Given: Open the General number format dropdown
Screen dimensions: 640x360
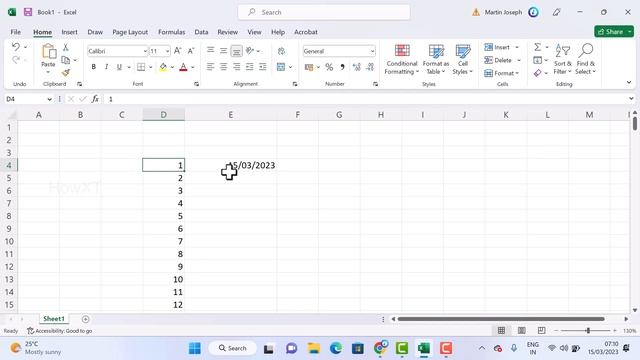Looking at the screenshot, I should click(x=372, y=51).
